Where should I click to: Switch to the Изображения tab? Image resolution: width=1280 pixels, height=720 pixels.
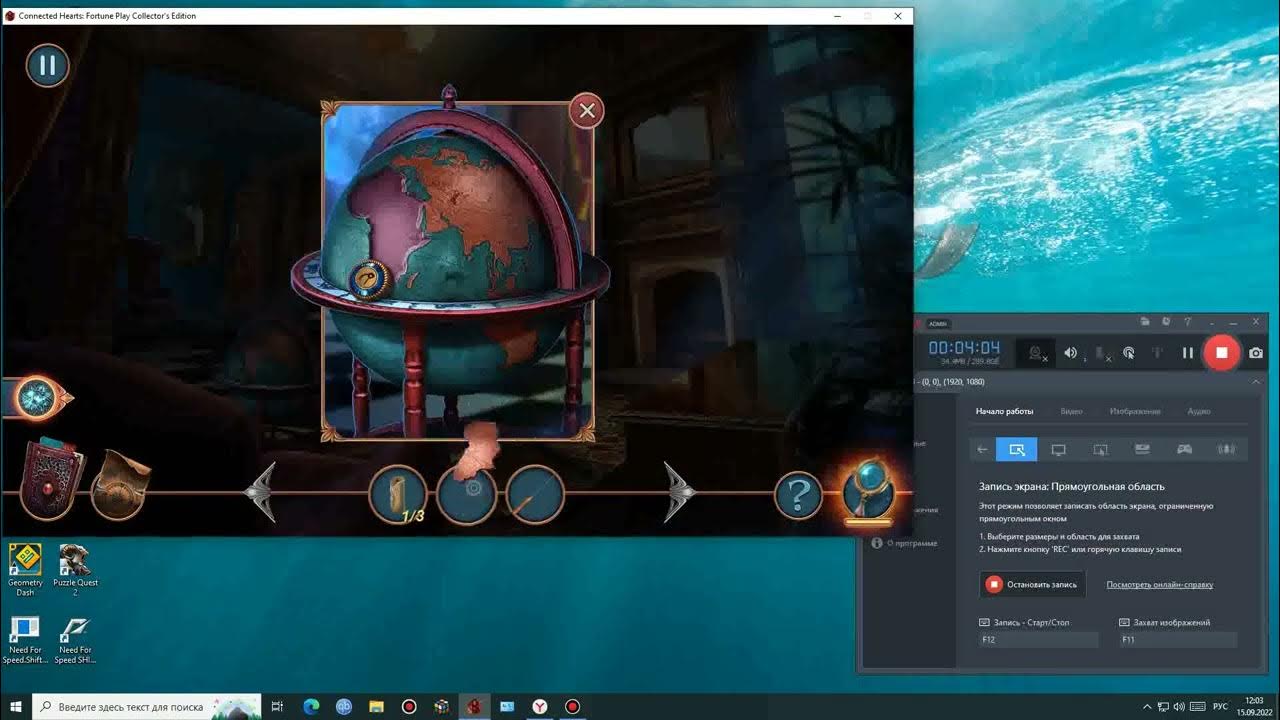click(x=1135, y=411)
